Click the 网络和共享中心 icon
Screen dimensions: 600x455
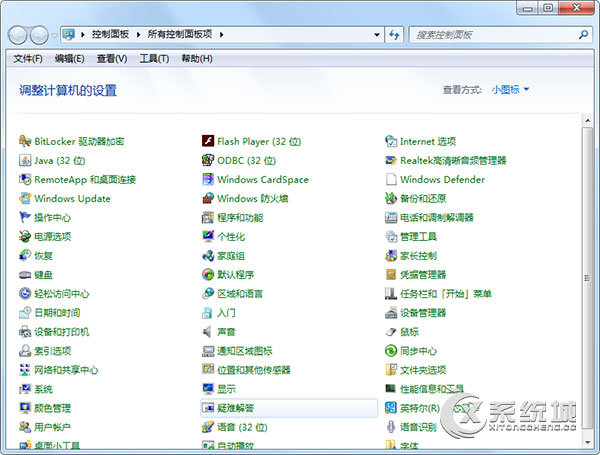(x=25, y=370)
